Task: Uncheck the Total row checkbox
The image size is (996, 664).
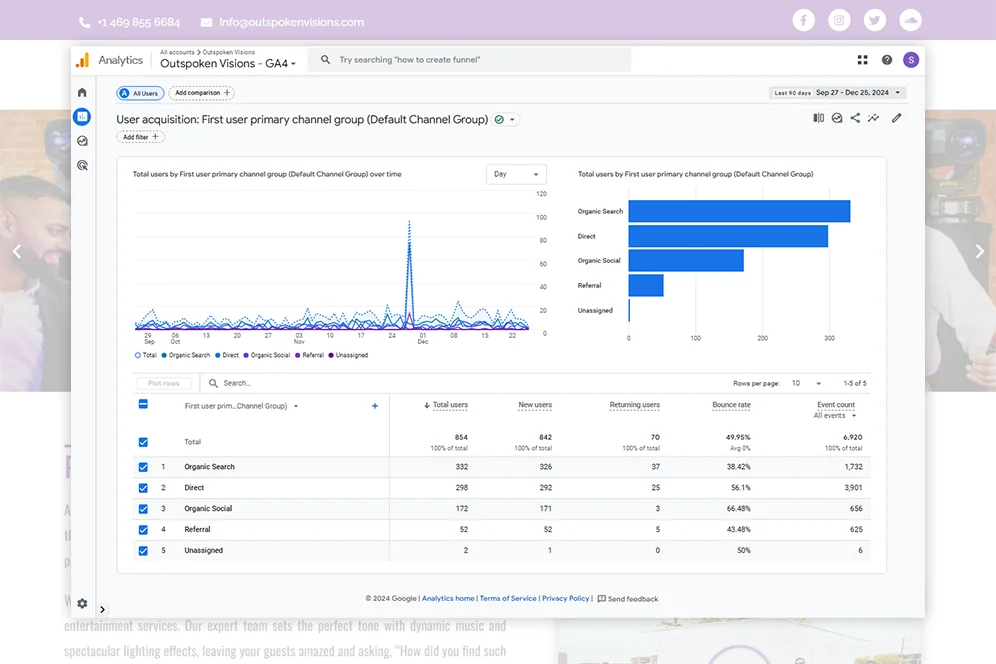Action: (x=143, y=442)
